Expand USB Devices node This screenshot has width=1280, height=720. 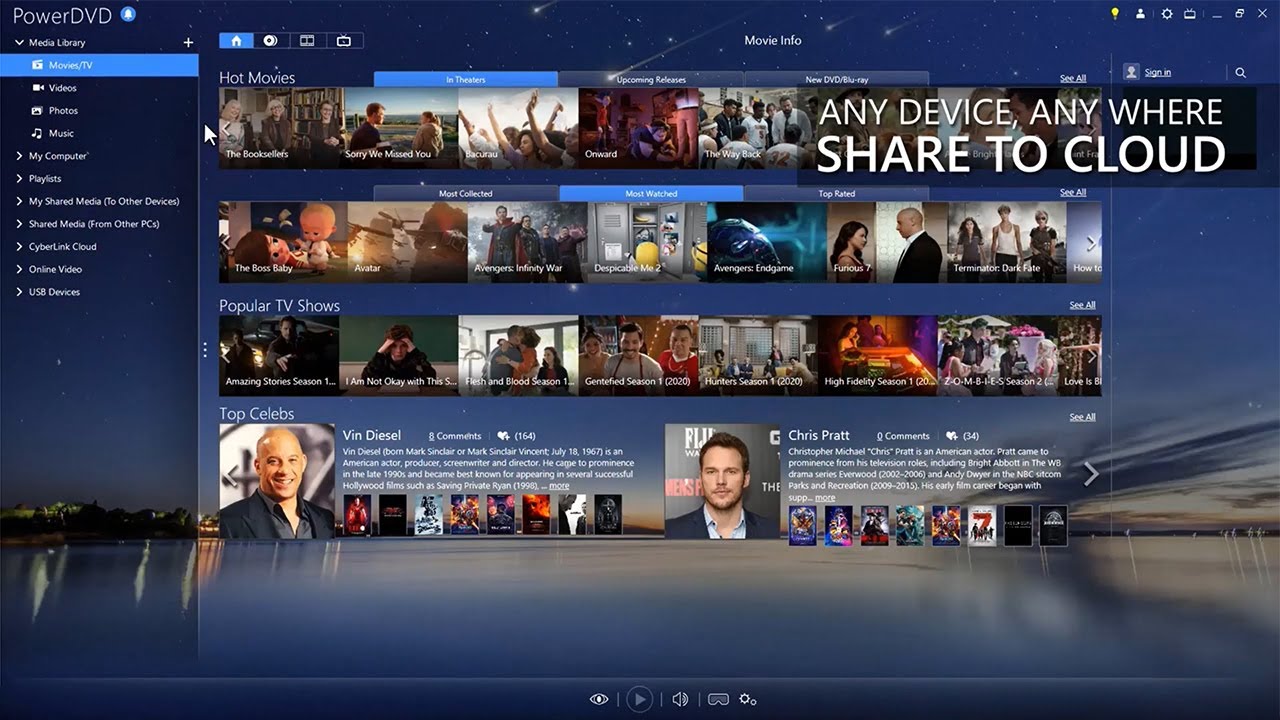19,292
